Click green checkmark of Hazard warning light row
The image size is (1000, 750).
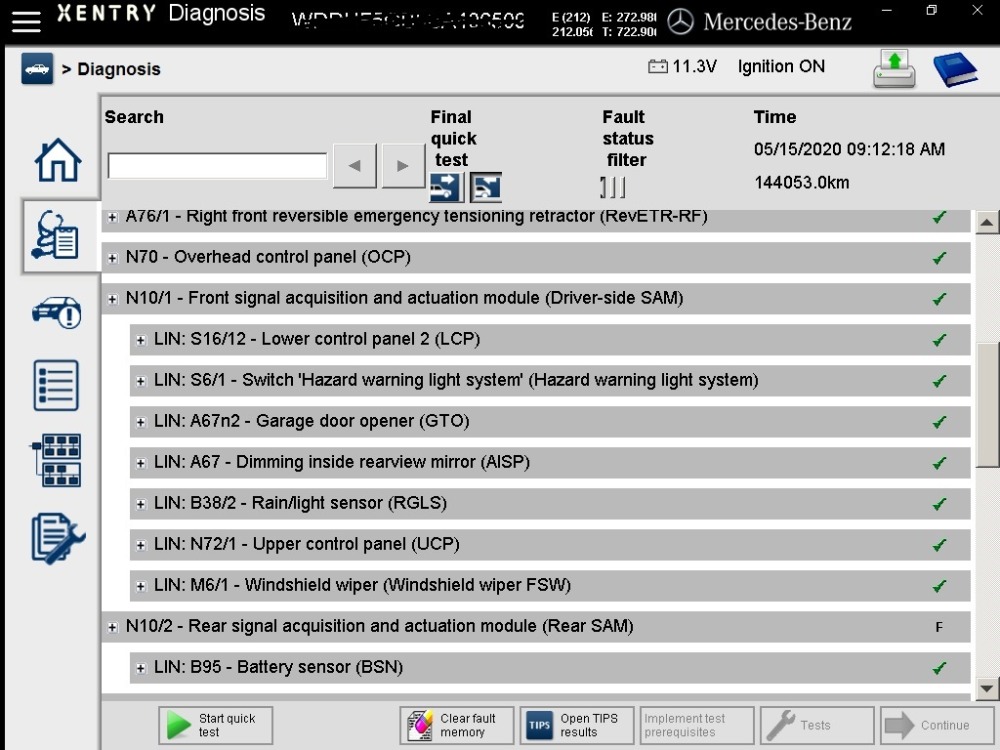[939, 381]
